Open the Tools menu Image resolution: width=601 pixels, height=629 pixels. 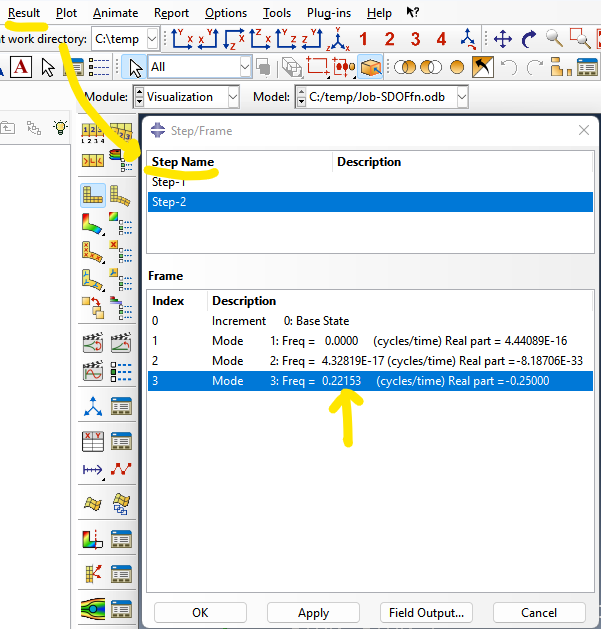click(277, 13)
